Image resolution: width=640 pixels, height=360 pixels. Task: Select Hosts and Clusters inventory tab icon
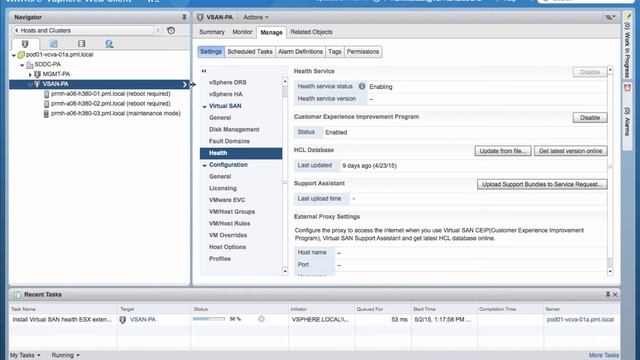(x=25, y=44)
